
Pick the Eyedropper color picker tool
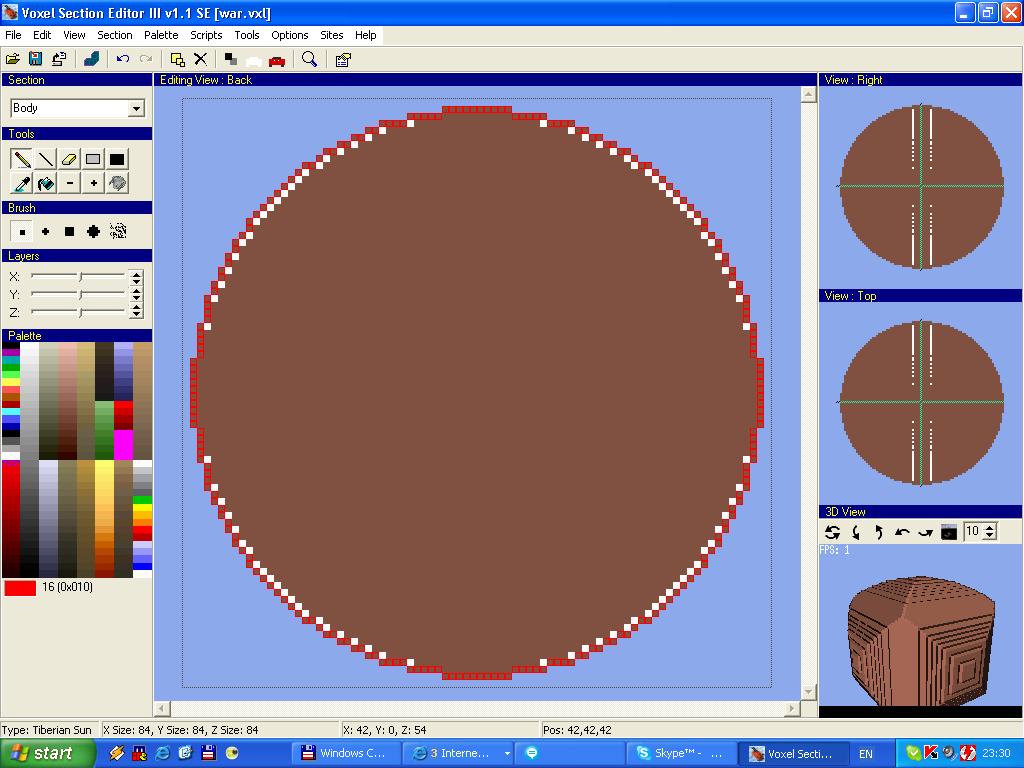pyautogui.click(x=22, y=183)
